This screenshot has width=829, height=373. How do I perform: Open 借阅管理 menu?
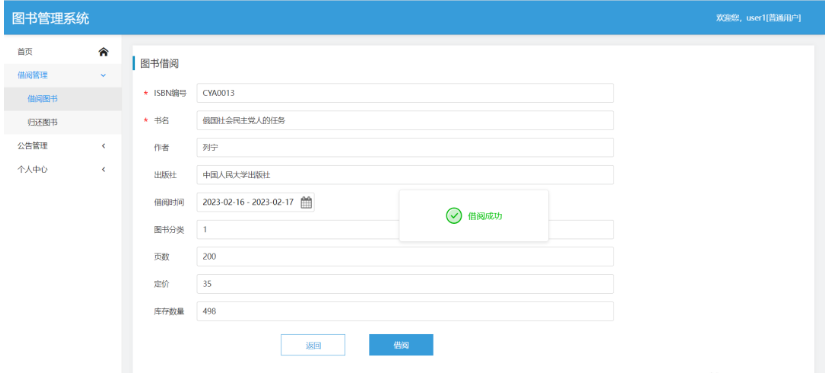click(x=63, y=75)
